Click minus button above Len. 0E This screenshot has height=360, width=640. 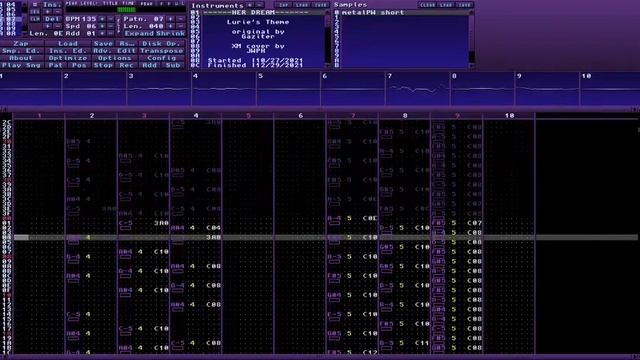[58, 26]
